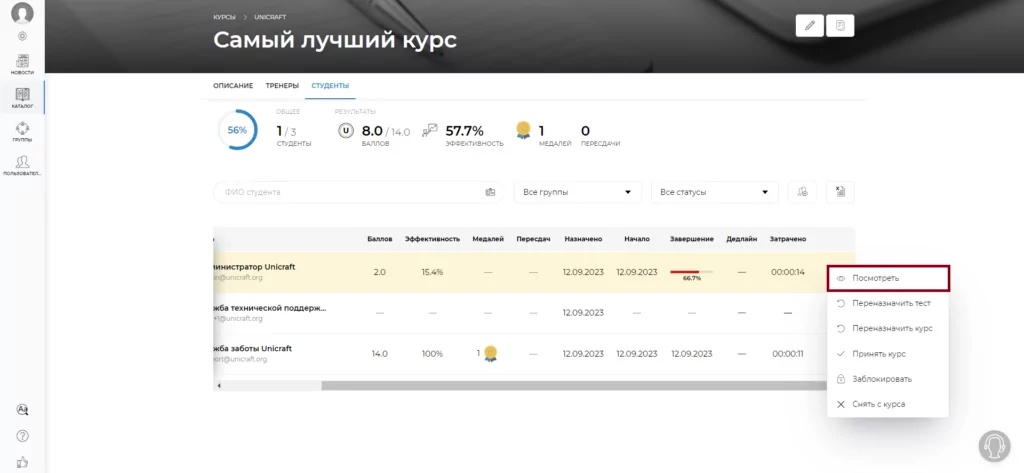Choose Переназначить курс in context menu
This screenshot has height=473, width=1024.
[888, 329]
